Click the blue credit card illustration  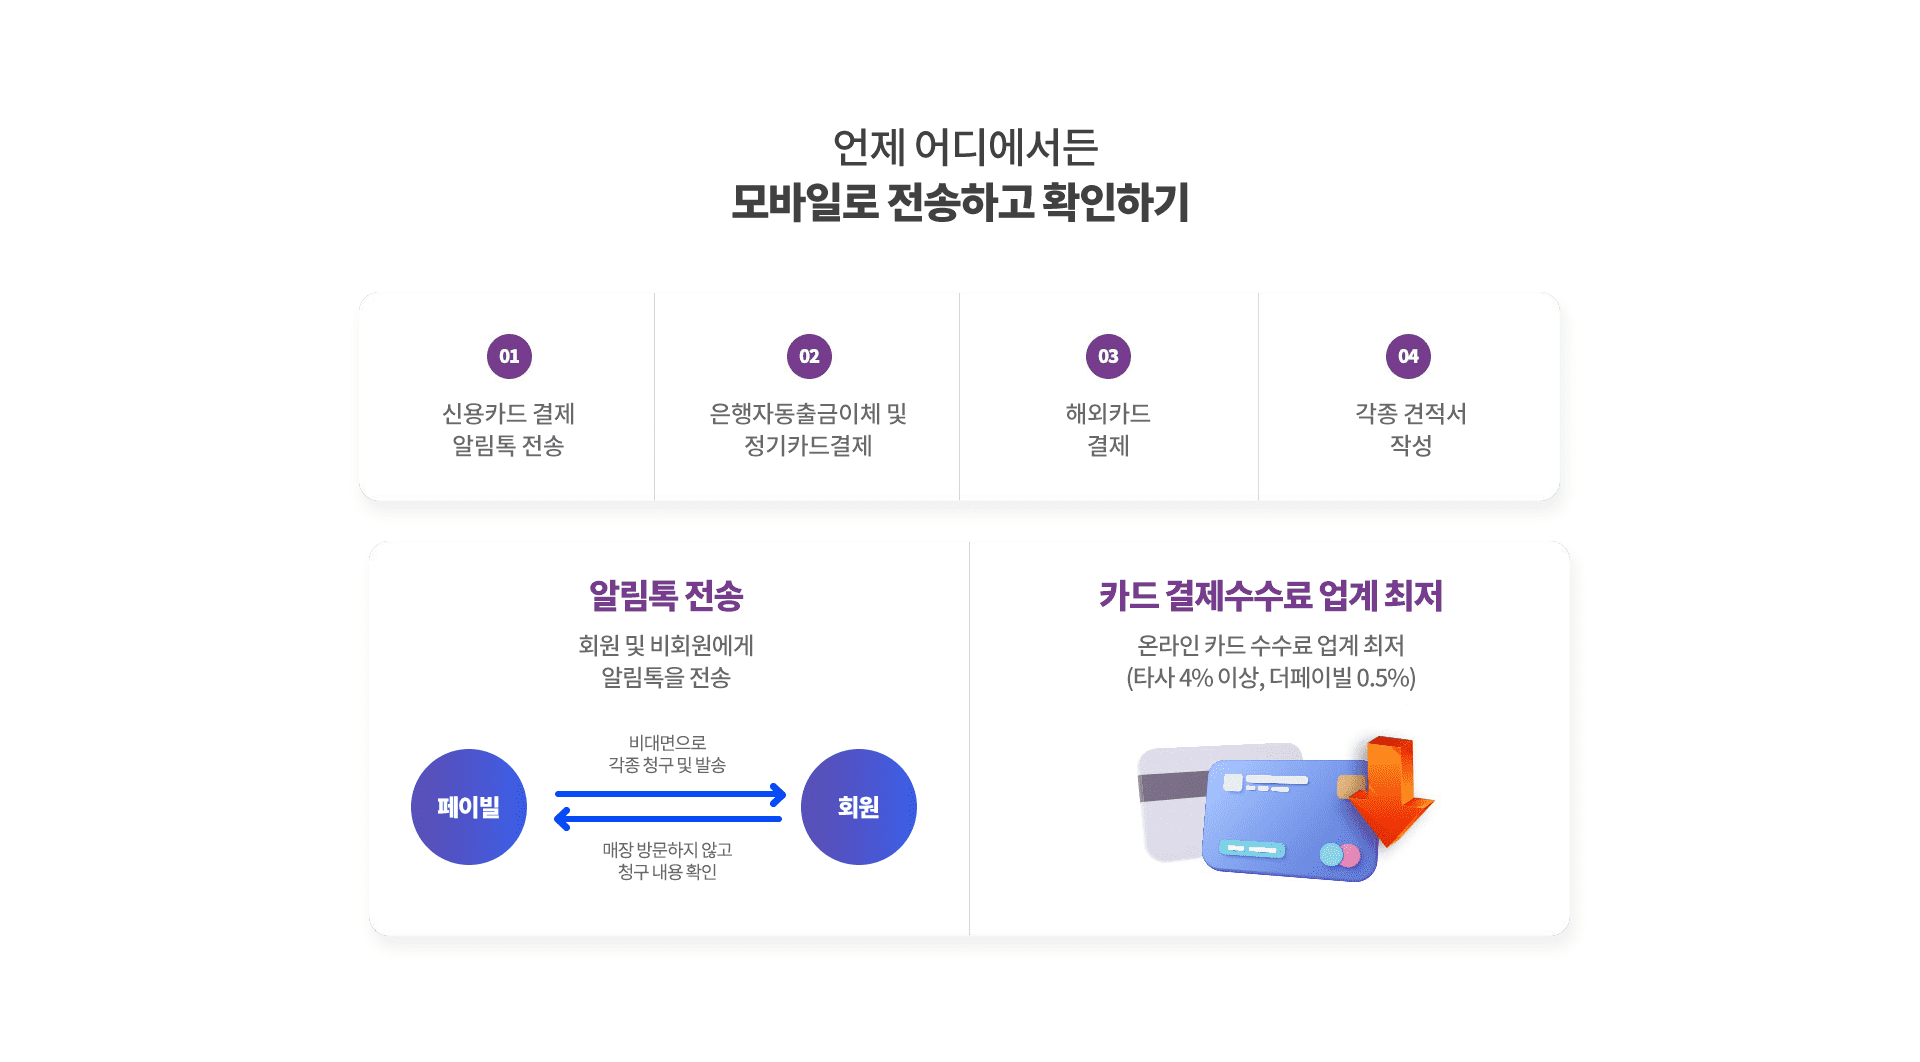tap(1288, 820)
